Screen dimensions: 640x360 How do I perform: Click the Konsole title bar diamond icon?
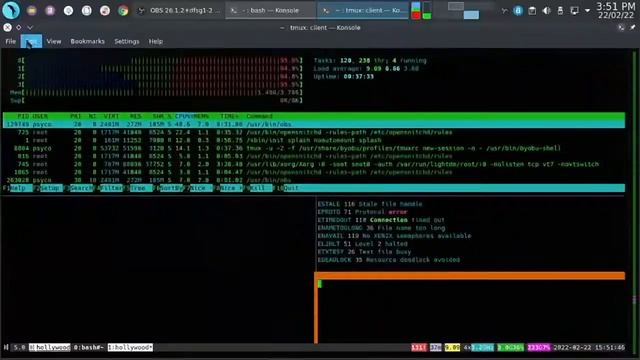tap(19, 27)
